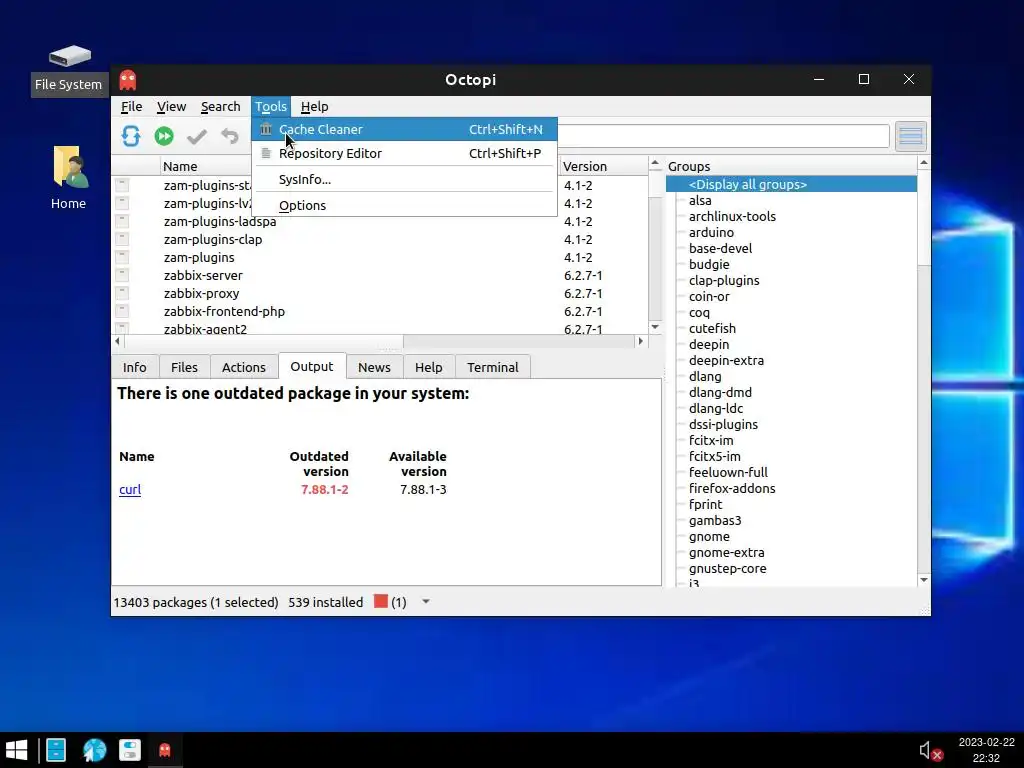Click the status icon for zam-plugins-ladspa
The image size is (1024, 768).
(122, 221)
